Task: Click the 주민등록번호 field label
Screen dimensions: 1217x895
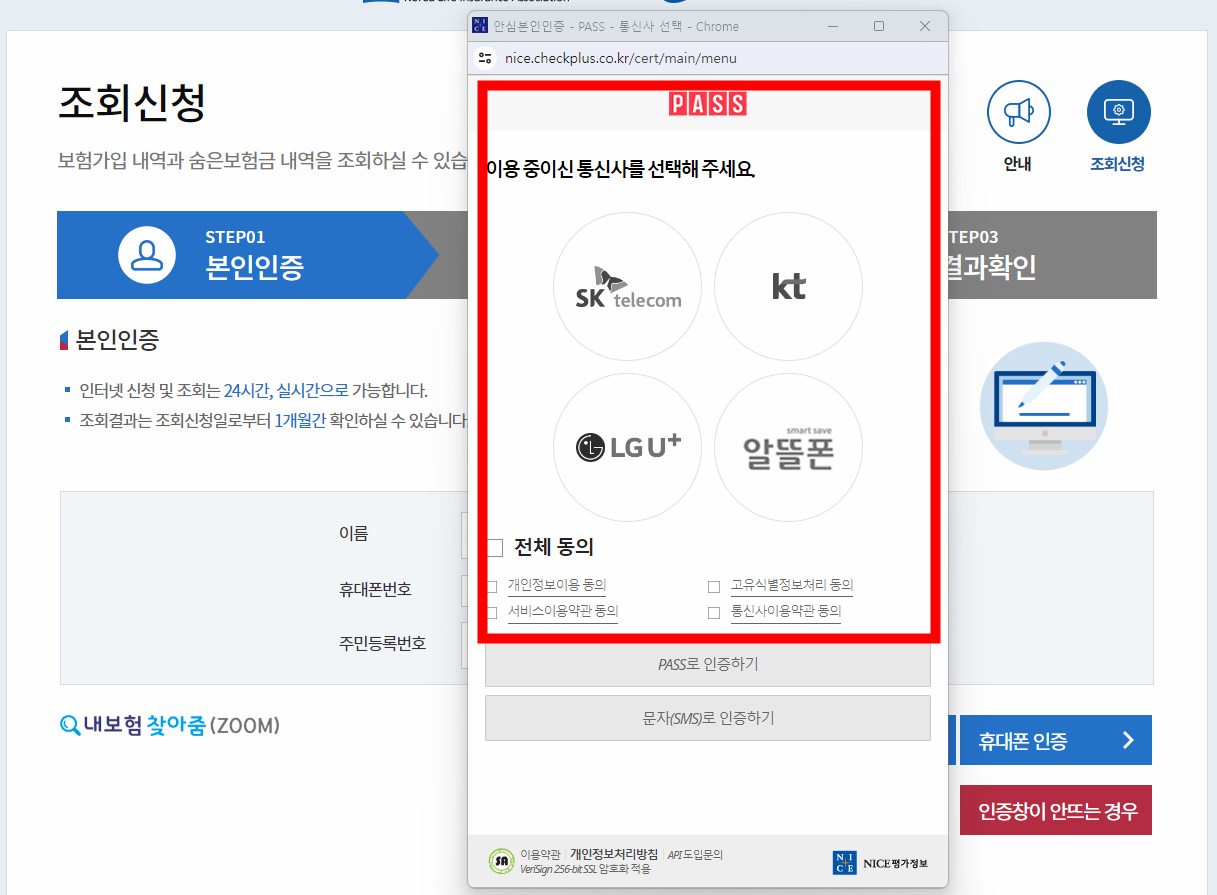Action: pyautogui.click(x=382, y=643)
